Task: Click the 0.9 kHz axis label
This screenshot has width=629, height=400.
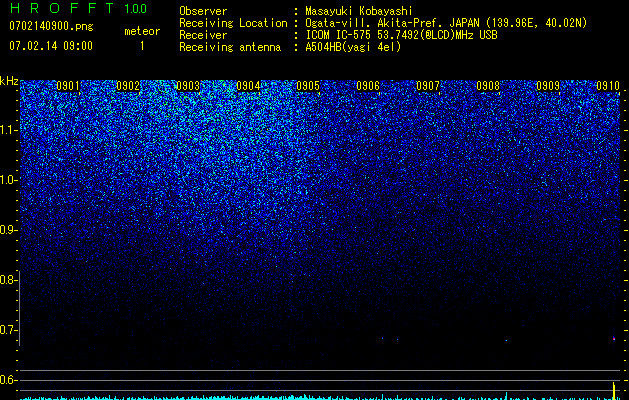Action: (8, 230)
